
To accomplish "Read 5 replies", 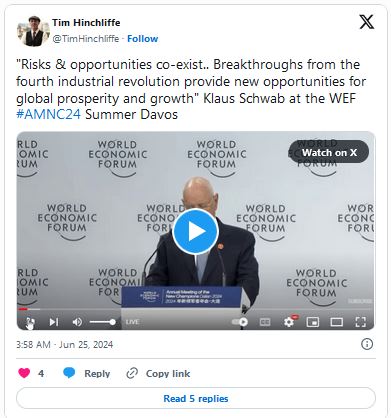I will point(196,398).
